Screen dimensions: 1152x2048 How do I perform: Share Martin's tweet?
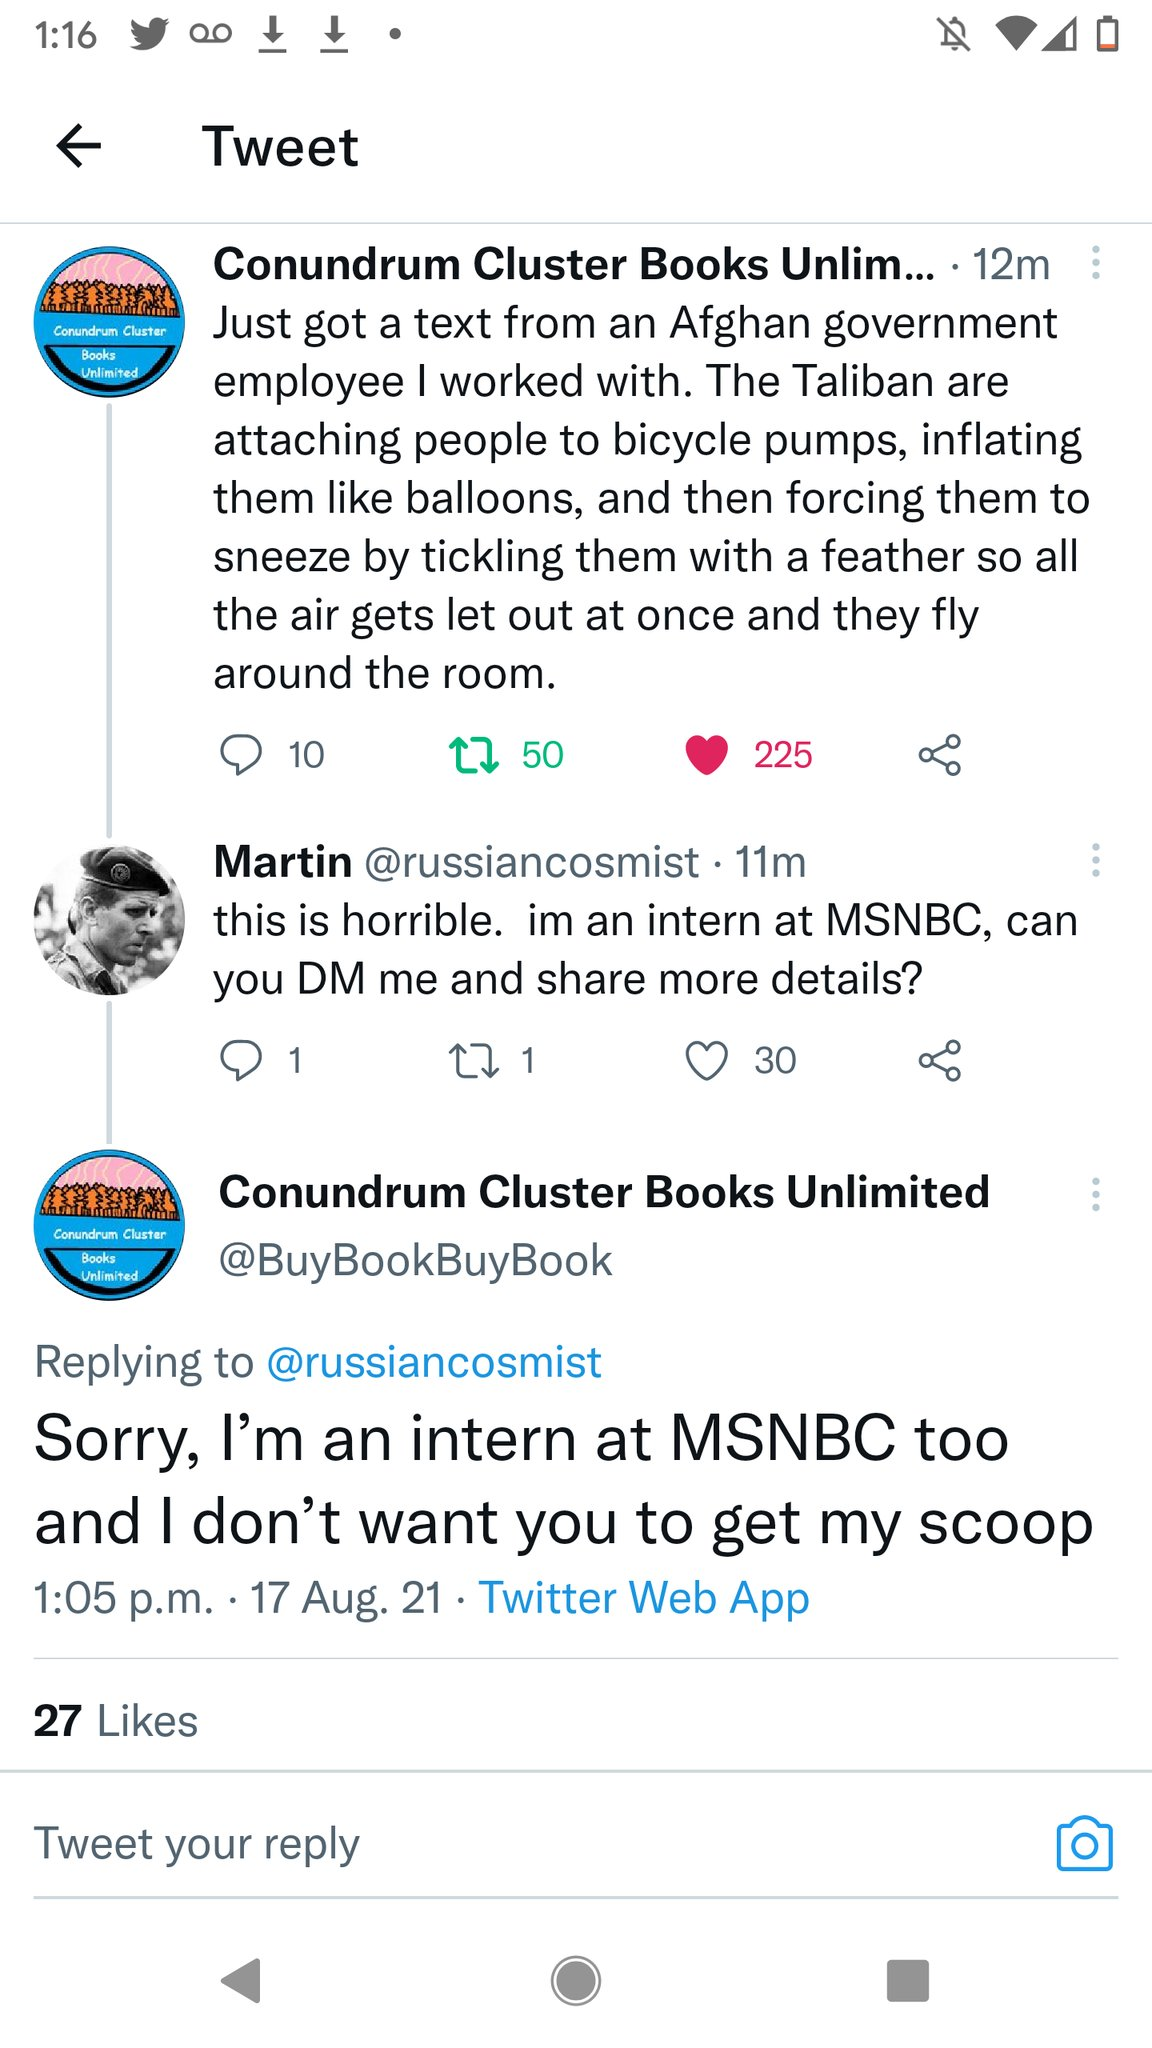(x=940, y=1061)
